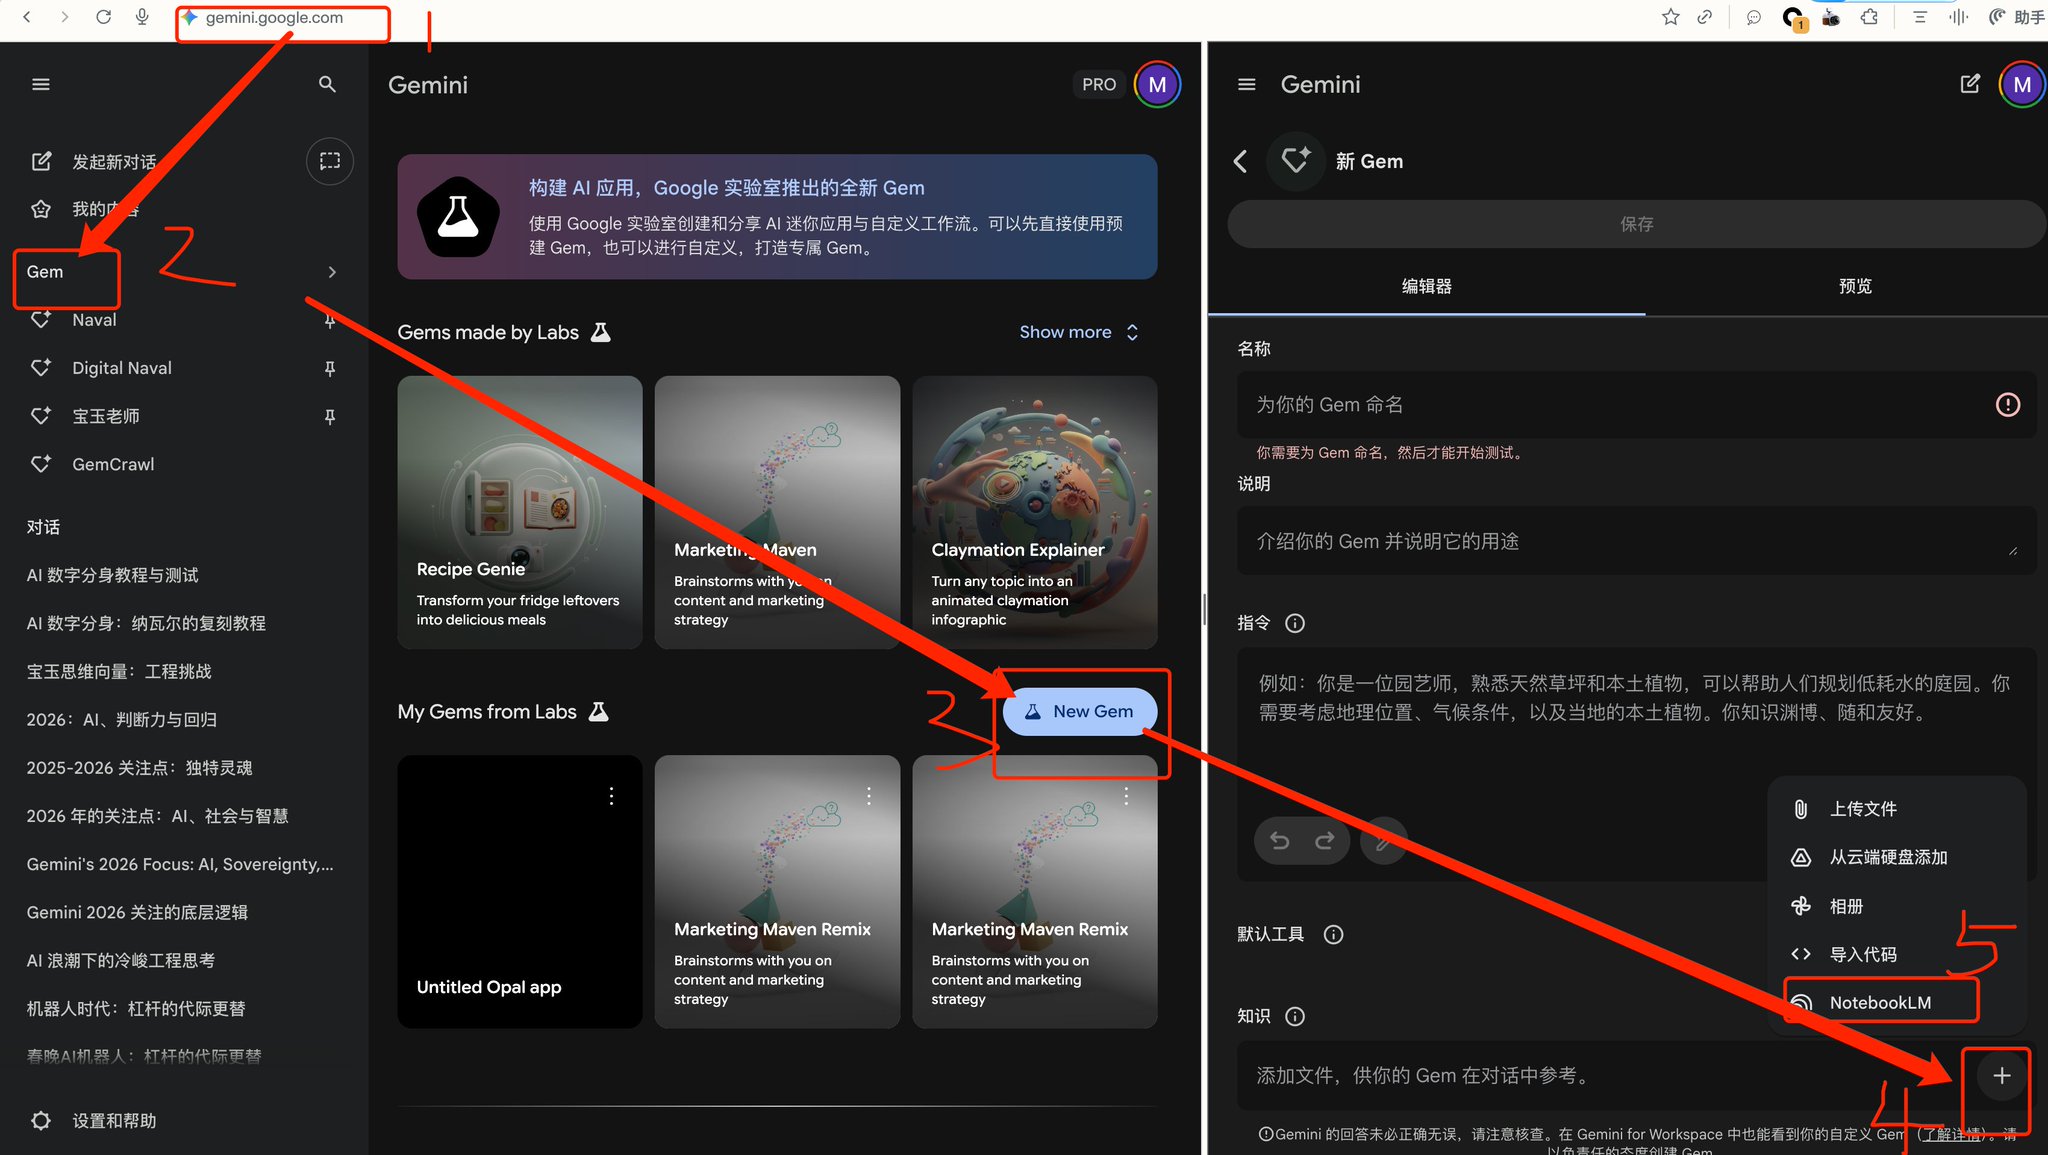Select 相册 from the add menu

pyautogui.click(x=1897, y=906)
